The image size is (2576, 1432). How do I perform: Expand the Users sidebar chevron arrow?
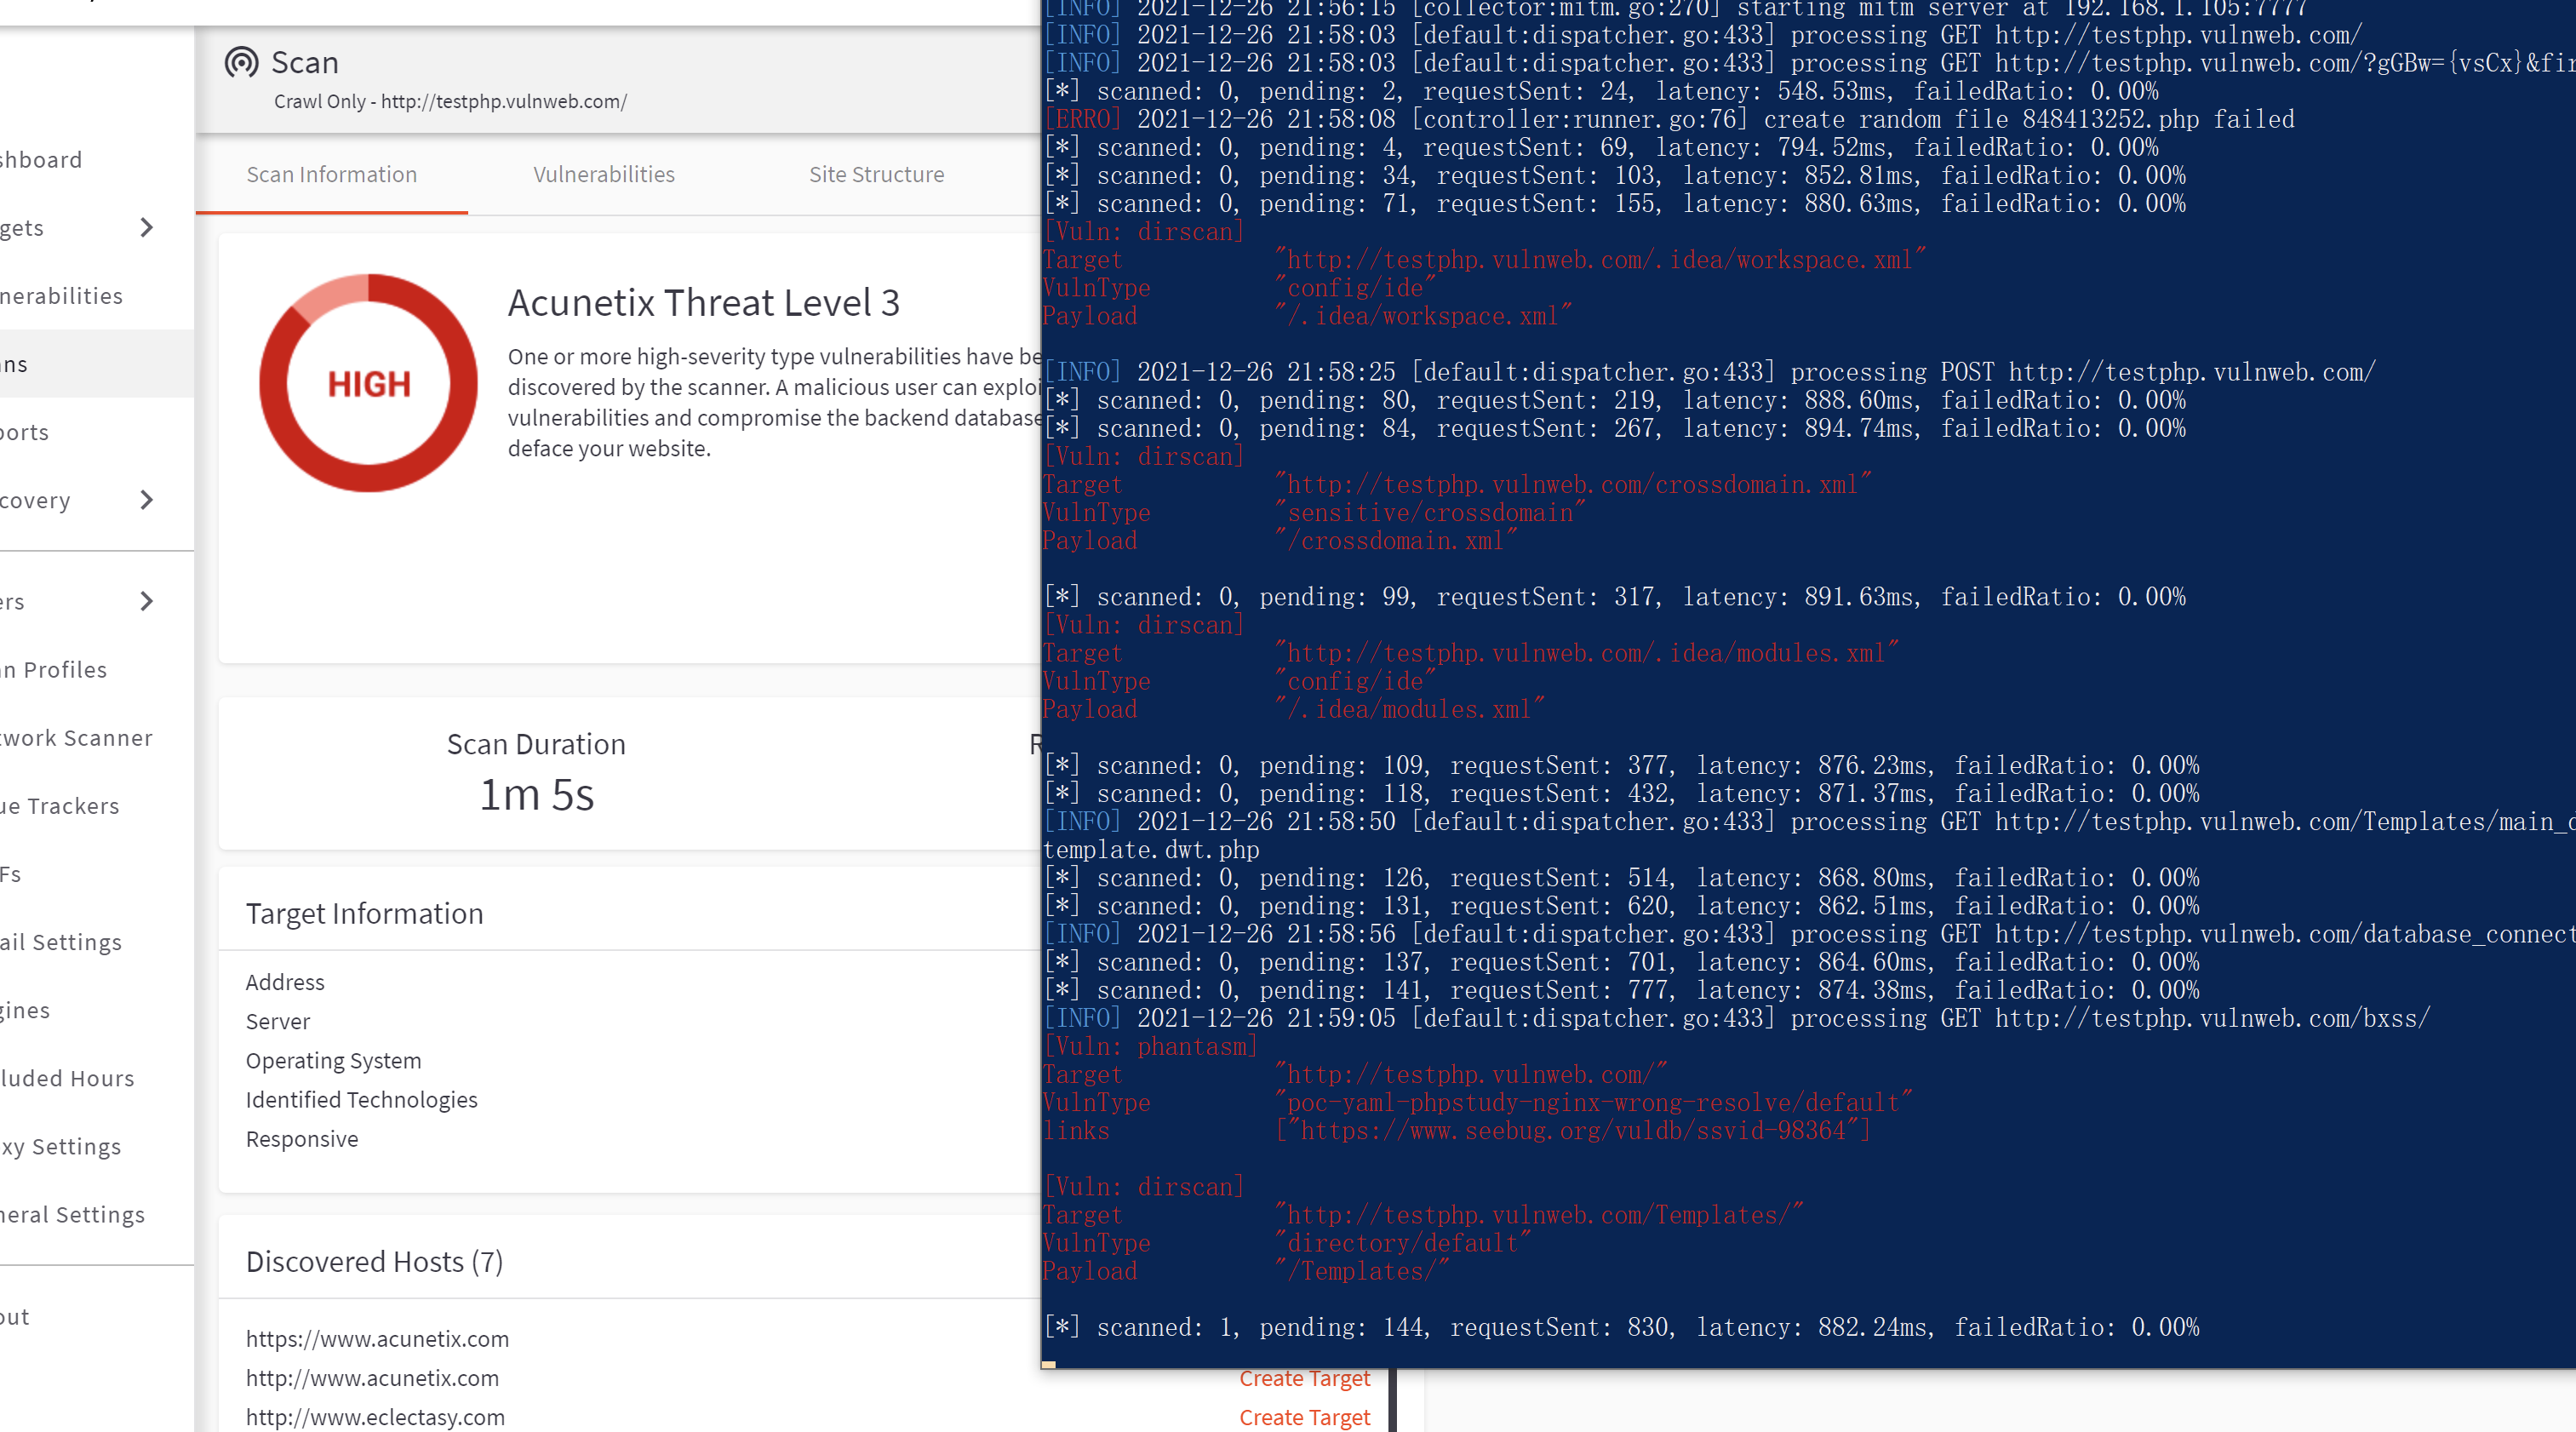147,601
